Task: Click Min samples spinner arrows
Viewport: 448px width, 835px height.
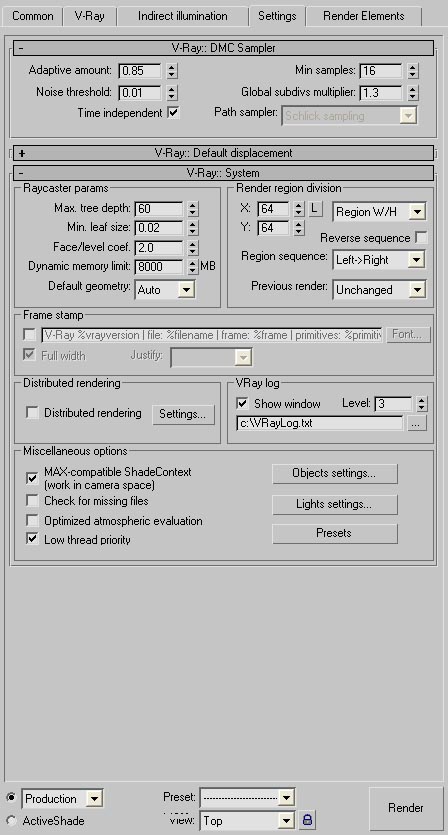Action: [x=412, y=70]
